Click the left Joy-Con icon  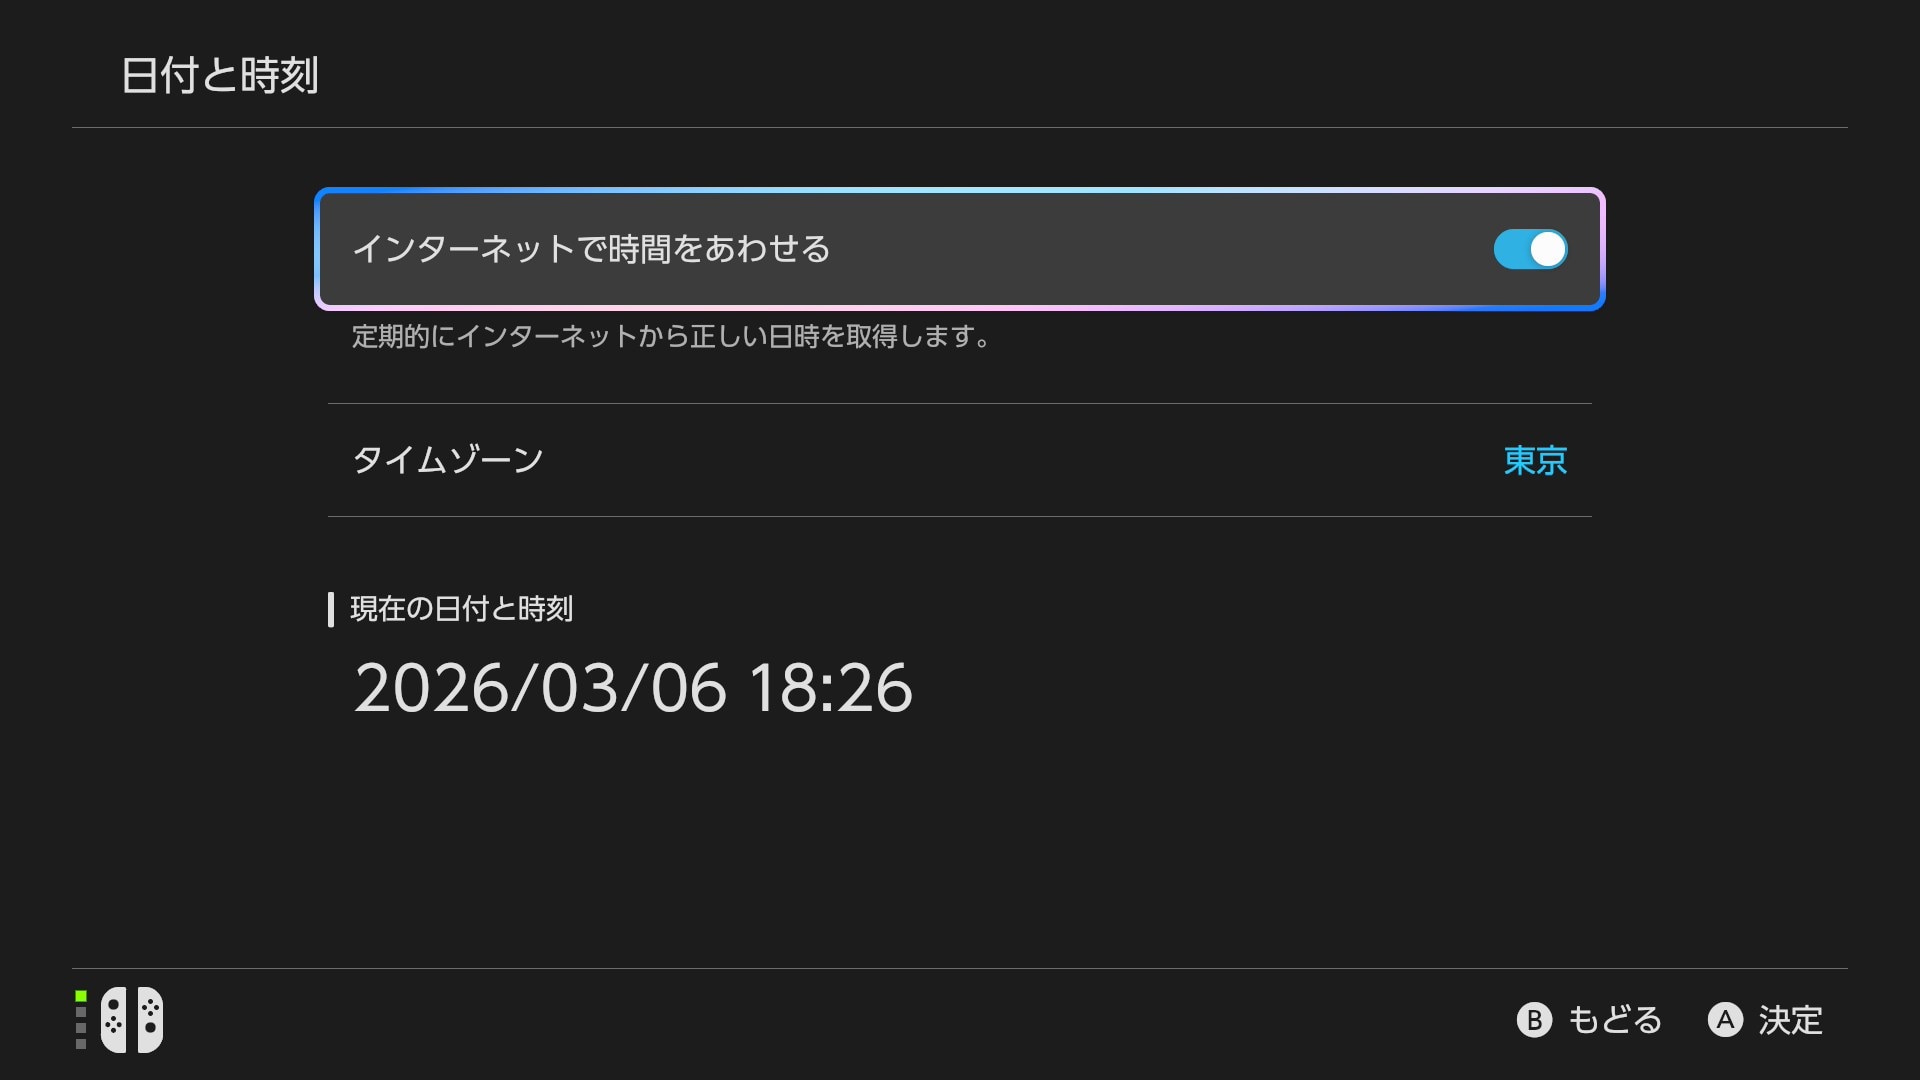tap(114, 1020)
